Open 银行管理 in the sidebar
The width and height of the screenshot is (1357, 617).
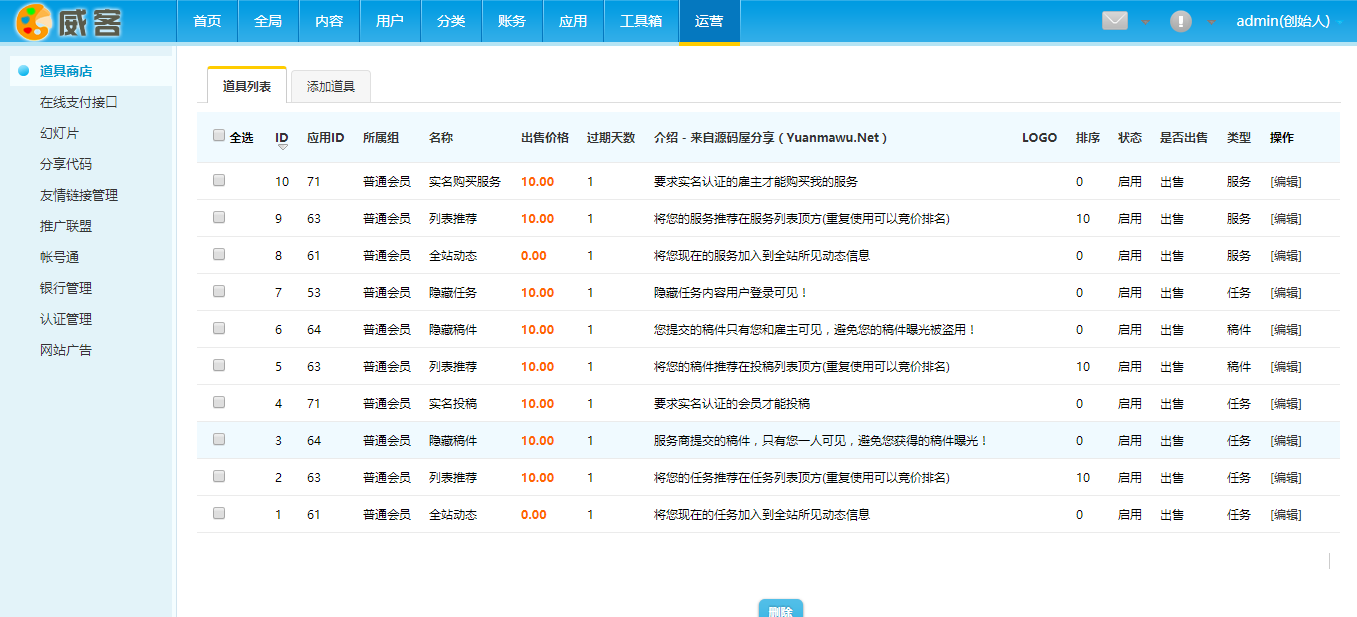66,288
